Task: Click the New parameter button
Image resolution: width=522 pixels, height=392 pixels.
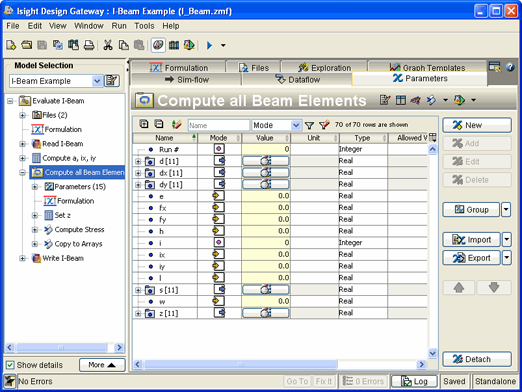Action: (477, 125)
